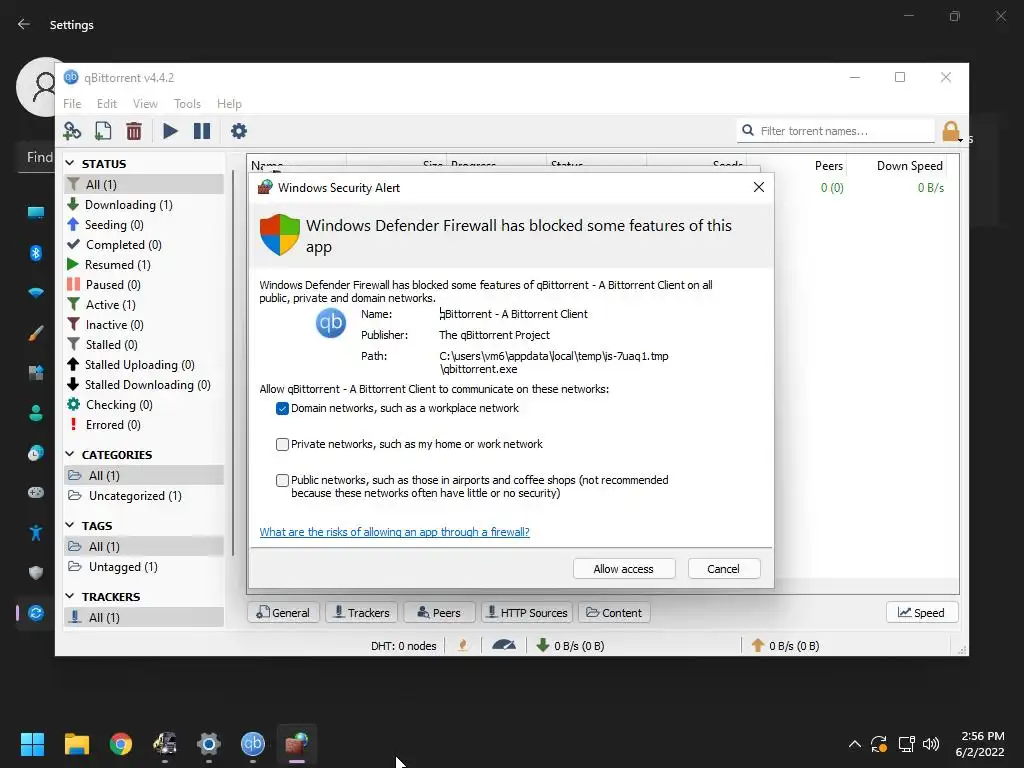Viewport: 1024px width, 768px height.
Task: Click the Windows Firewall alert taskbar icon
Action: [x=297, y=744]
